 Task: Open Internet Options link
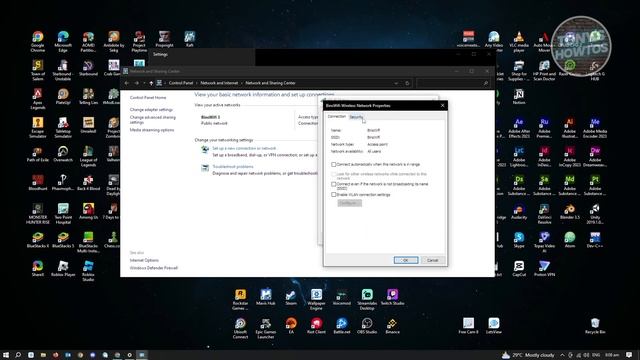click(144, 260)
